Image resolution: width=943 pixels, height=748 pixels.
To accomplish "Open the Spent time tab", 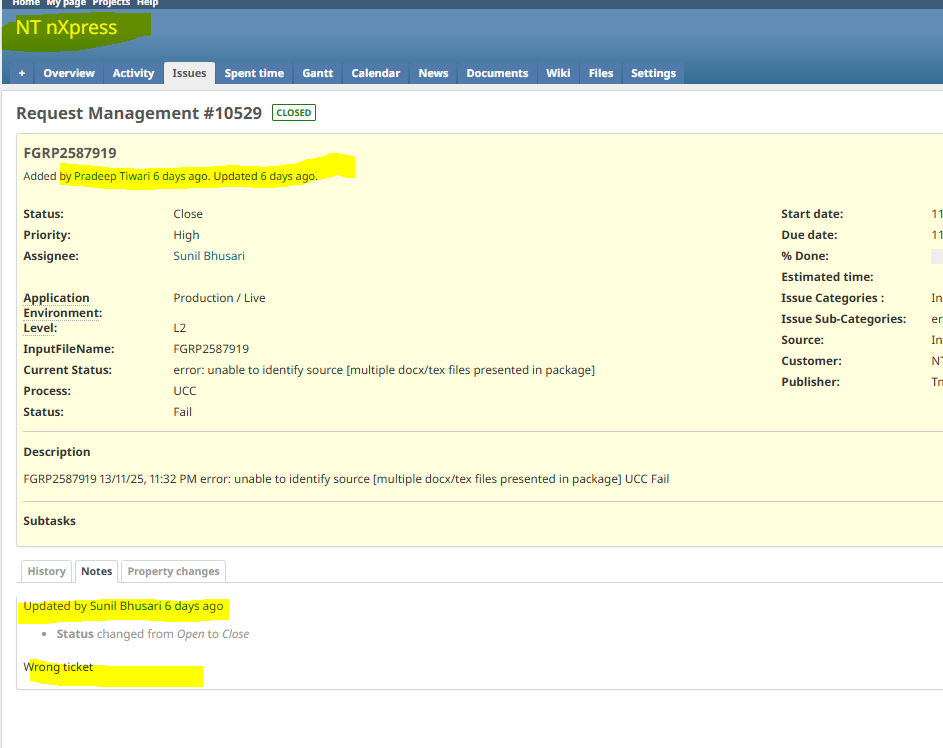I will tap(254, 73).
